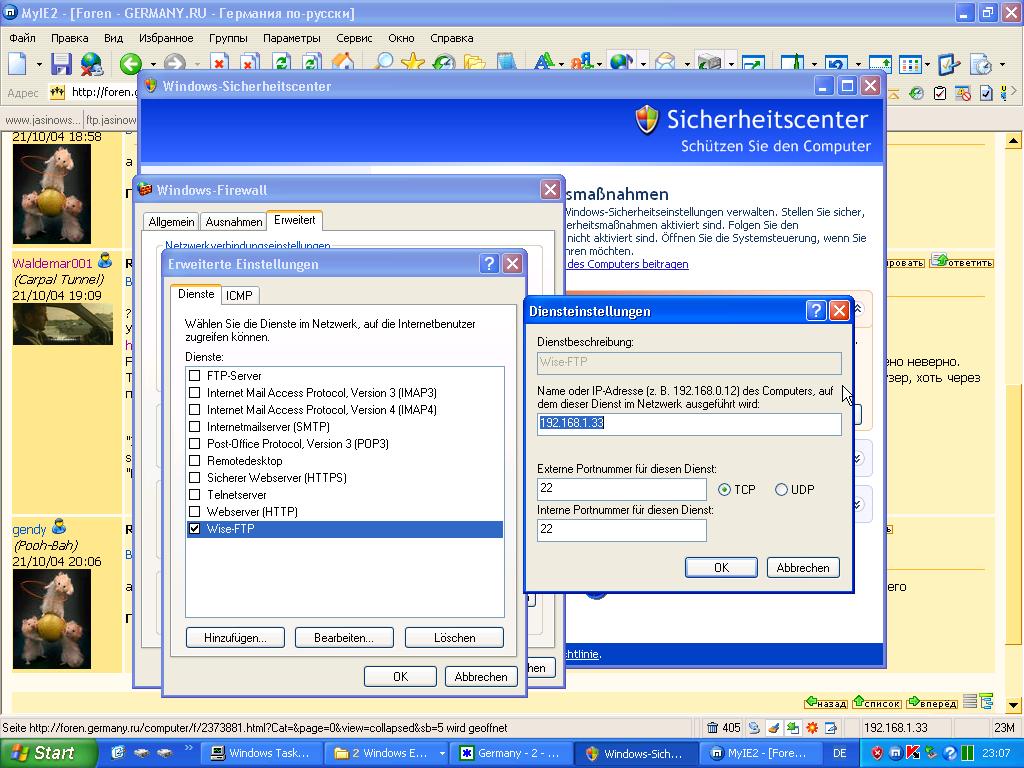The height and width of the screenshot is (768, 1024).
Task: Select the TCP radio button
Action: click(724, 490)
